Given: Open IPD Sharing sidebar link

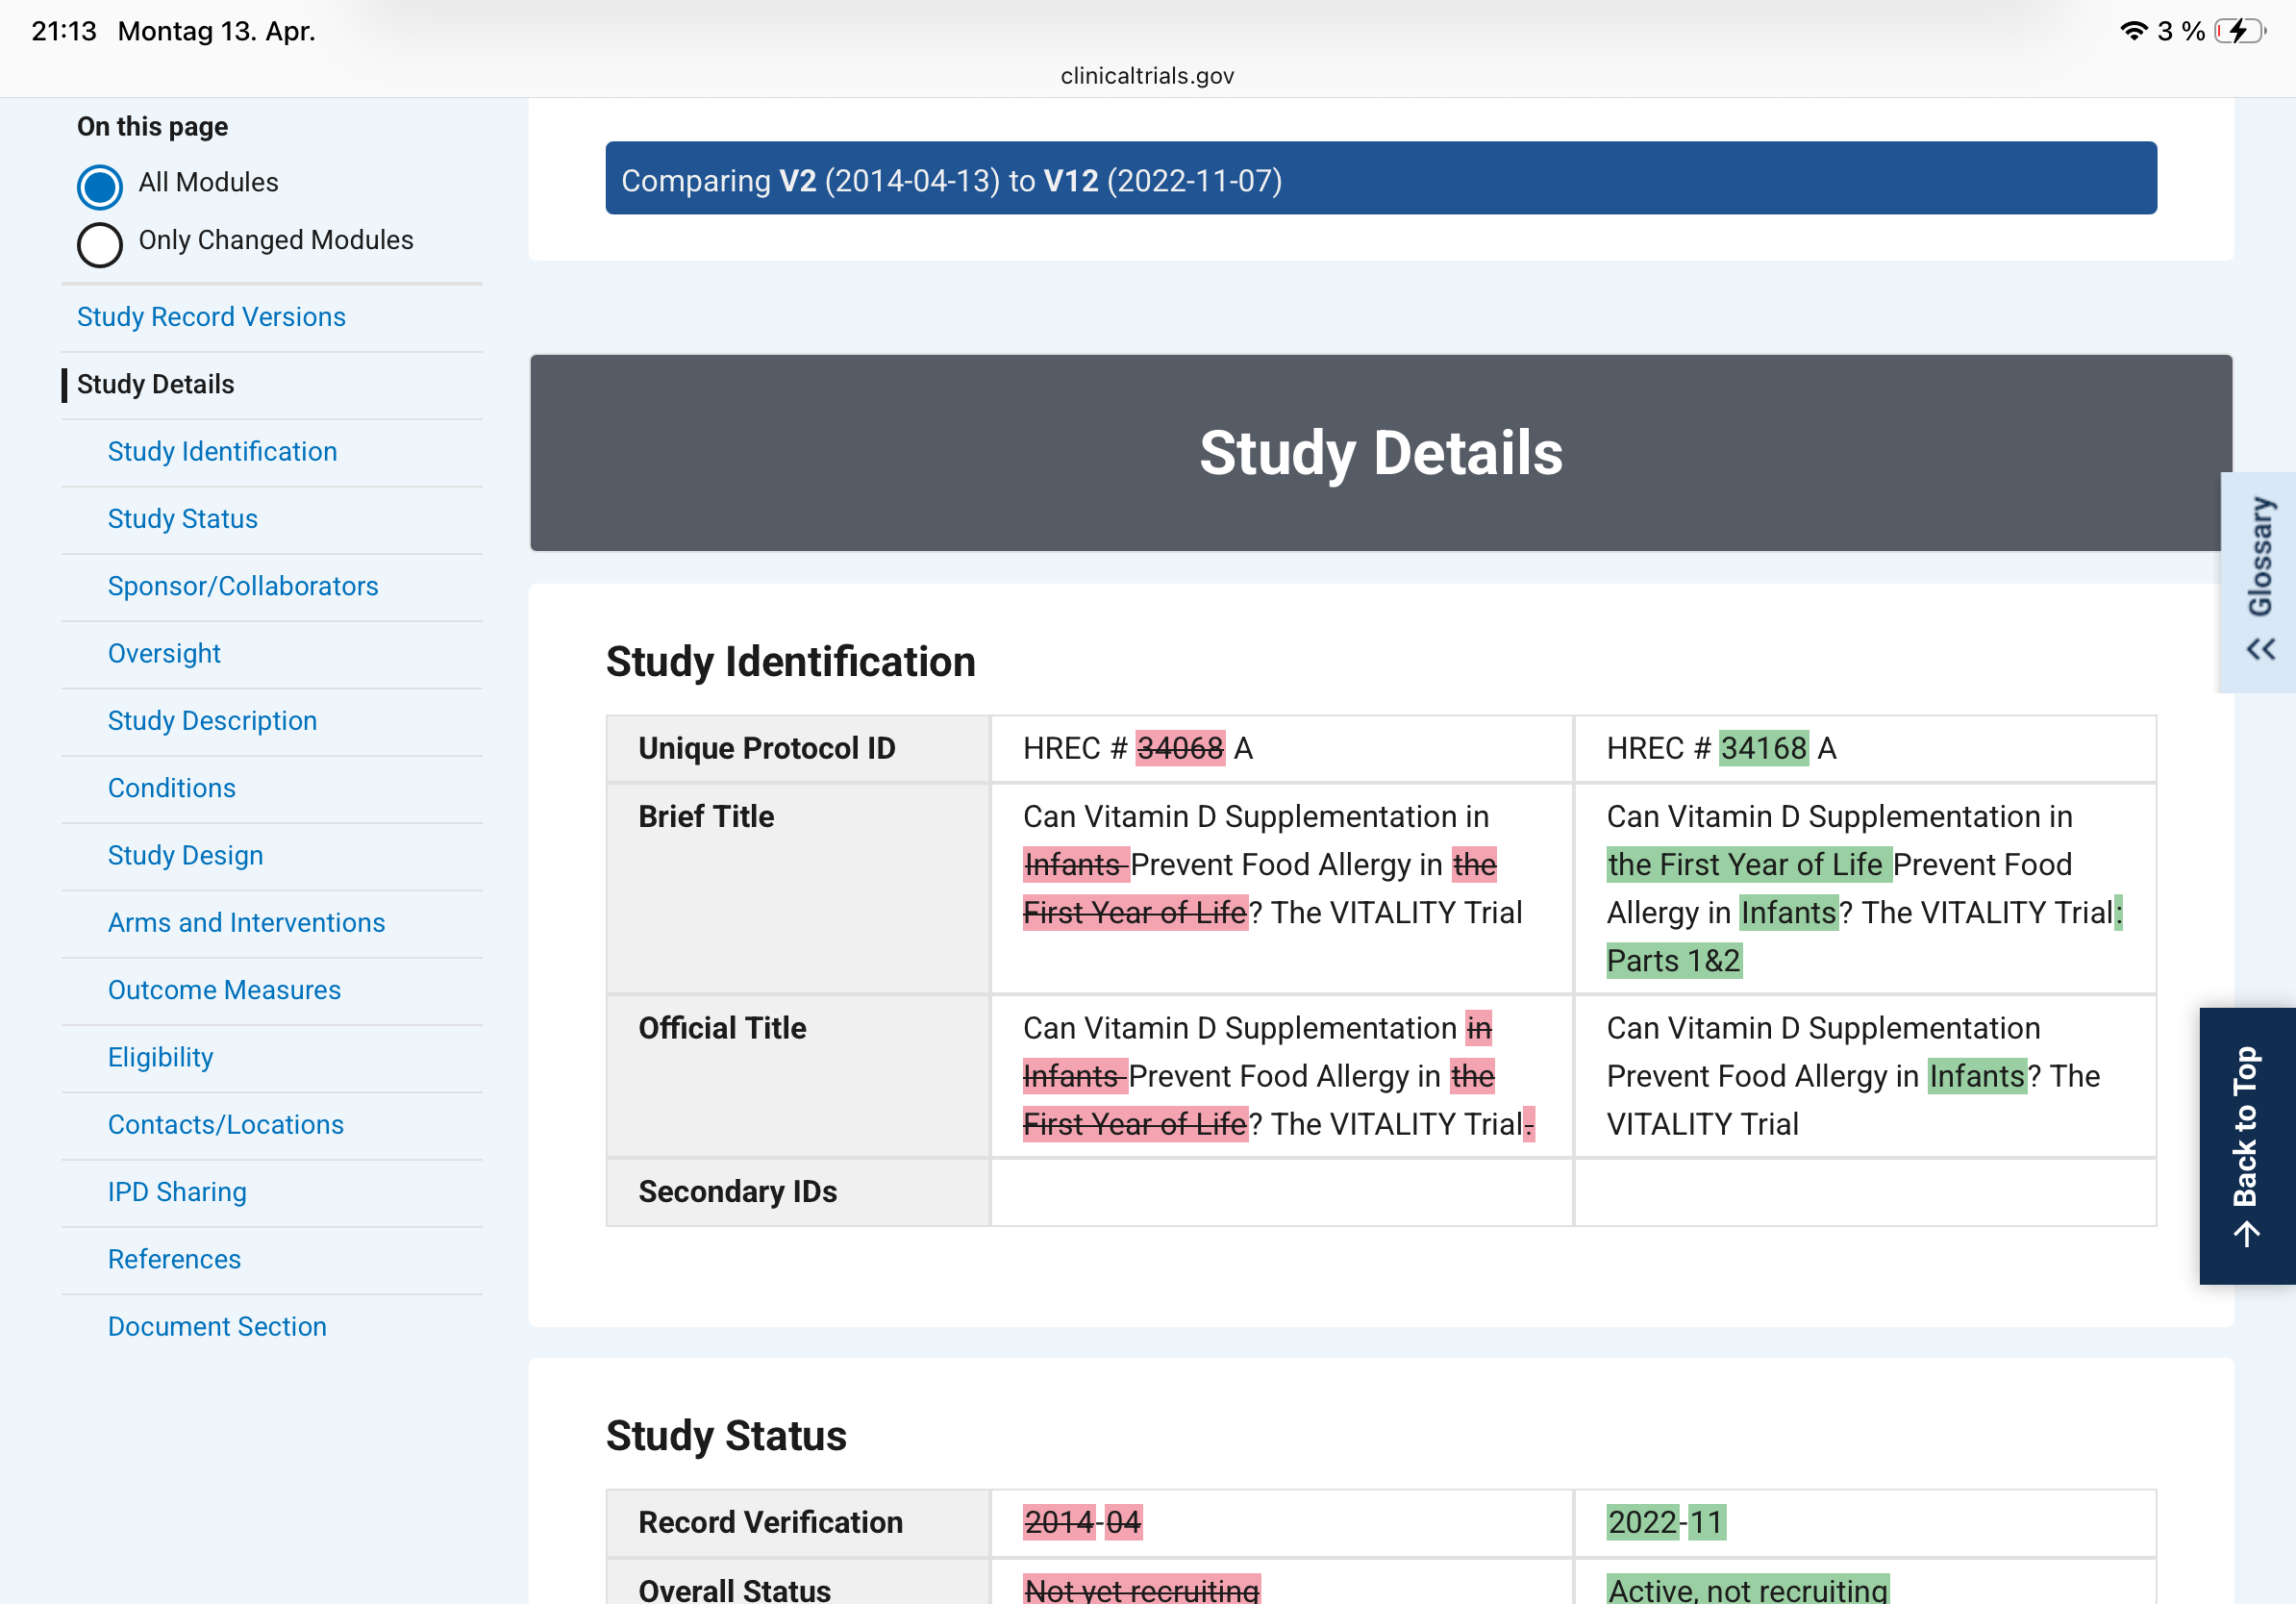Looking at the screenshot, I should [177, 1192].
